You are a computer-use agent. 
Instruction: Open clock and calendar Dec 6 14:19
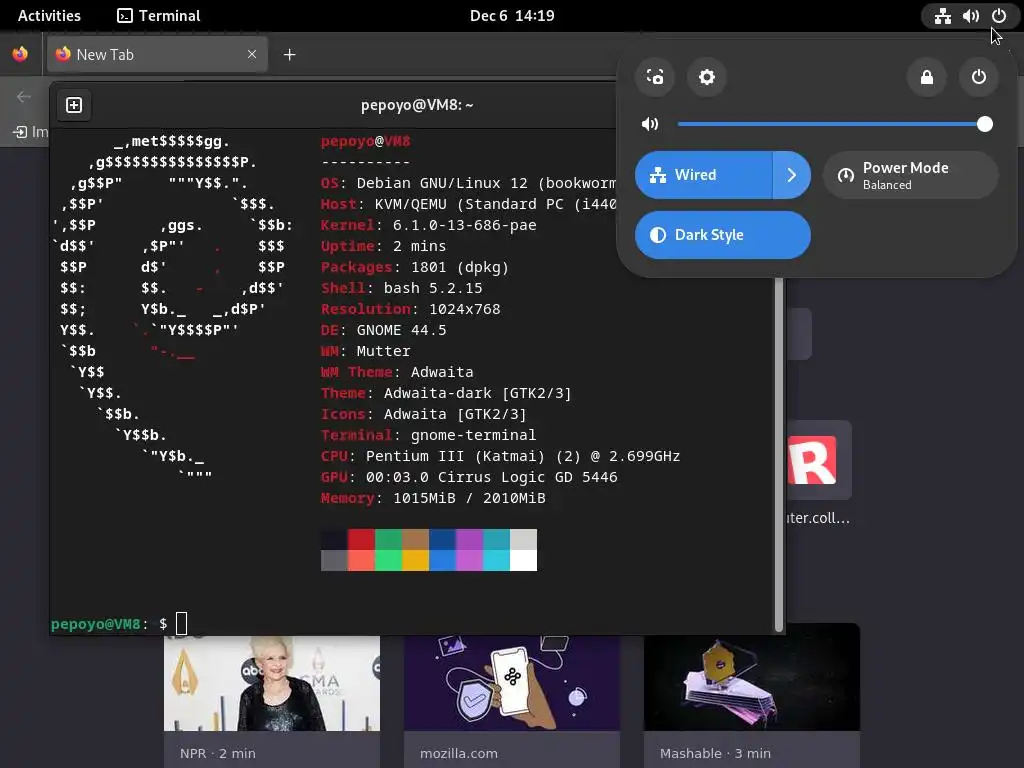pos(512,16)
